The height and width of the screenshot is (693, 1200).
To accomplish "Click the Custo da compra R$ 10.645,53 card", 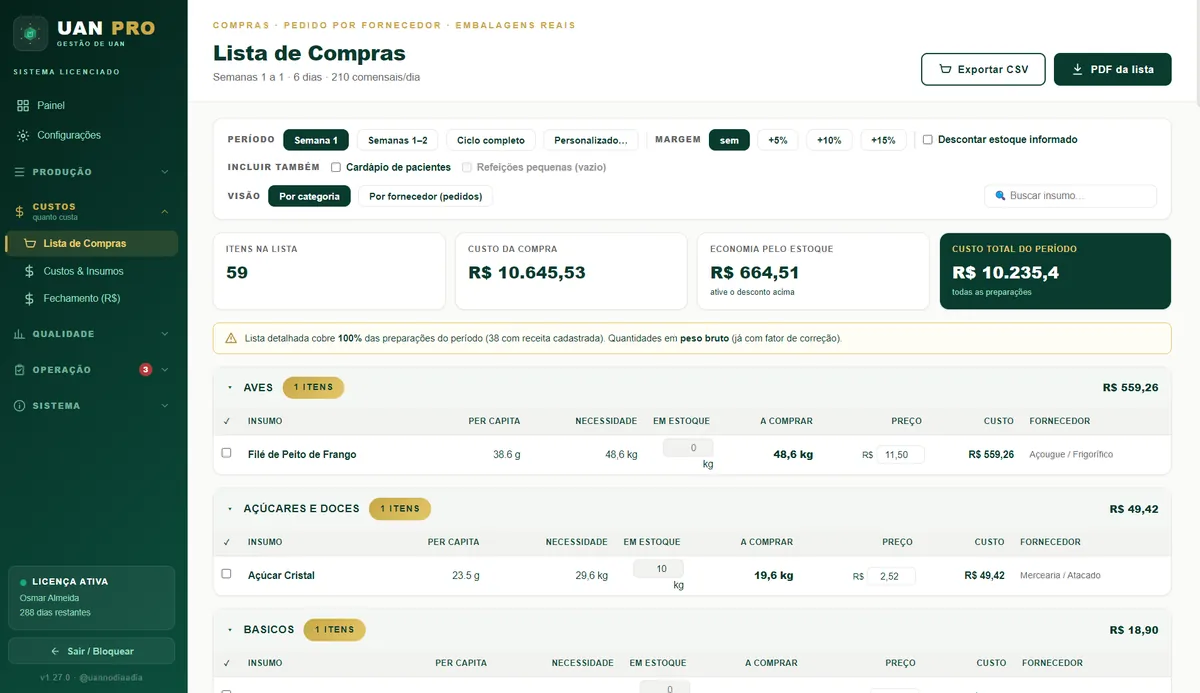I will coord(571,271).
